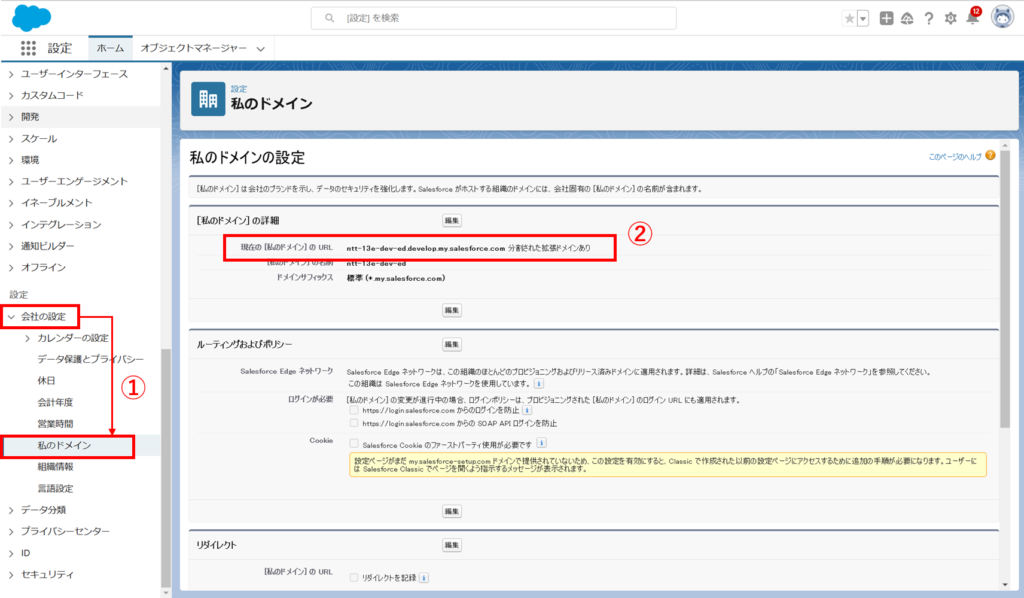The image size is (1024, 598).
Task: Open the setup gear icon
Action: [950, 18]
